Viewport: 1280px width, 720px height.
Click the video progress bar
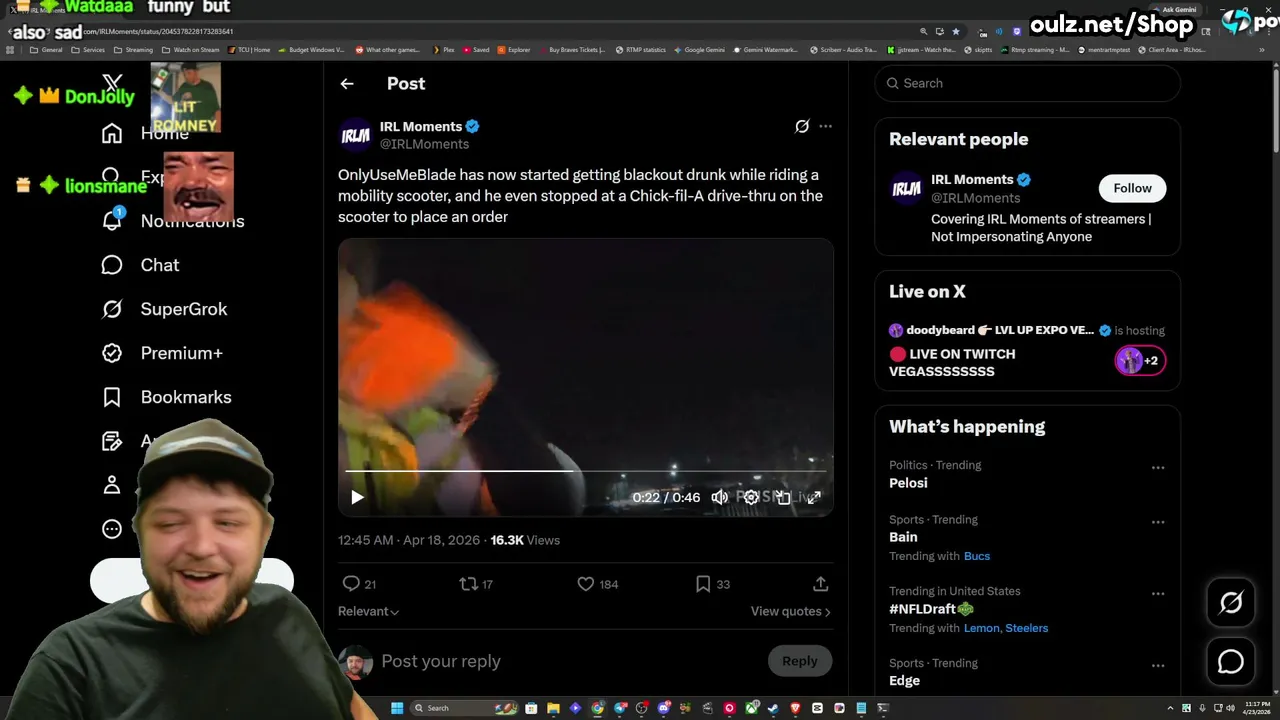click(x=585, y=470)
